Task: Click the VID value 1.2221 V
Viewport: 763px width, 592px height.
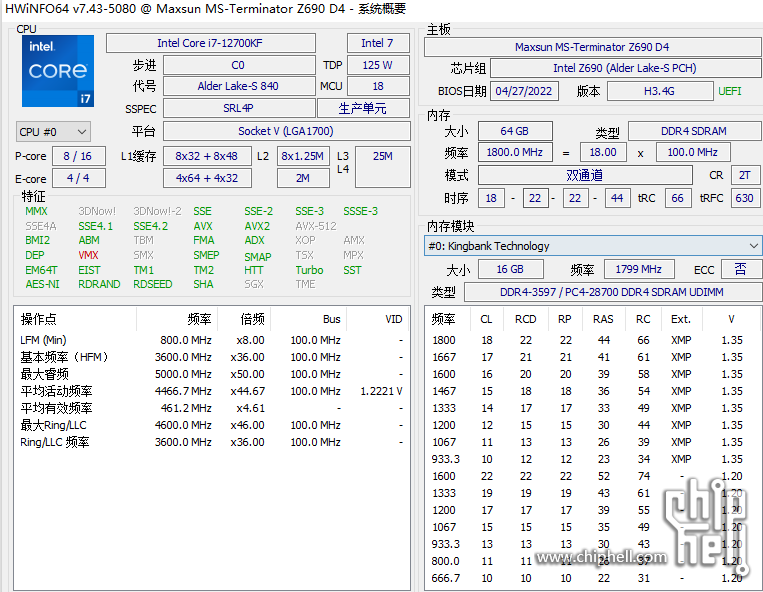Action: [381, 391]
